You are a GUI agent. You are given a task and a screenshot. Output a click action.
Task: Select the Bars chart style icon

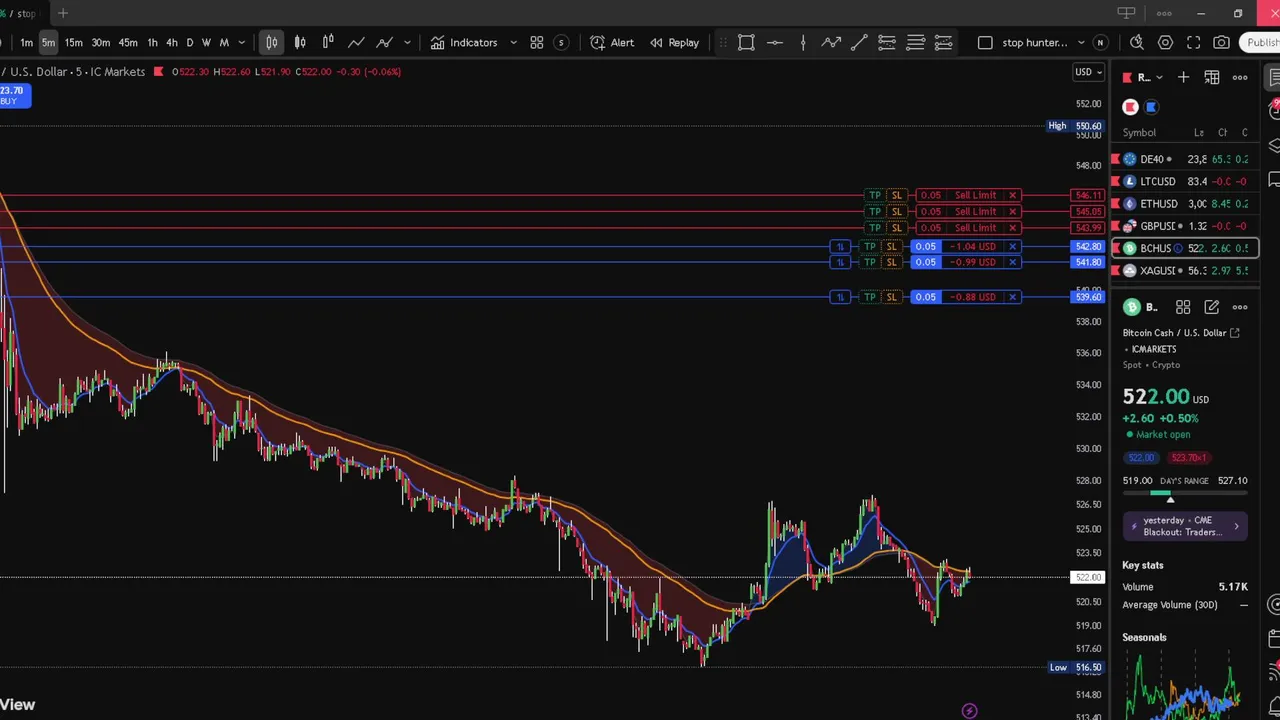click(272, 42)
